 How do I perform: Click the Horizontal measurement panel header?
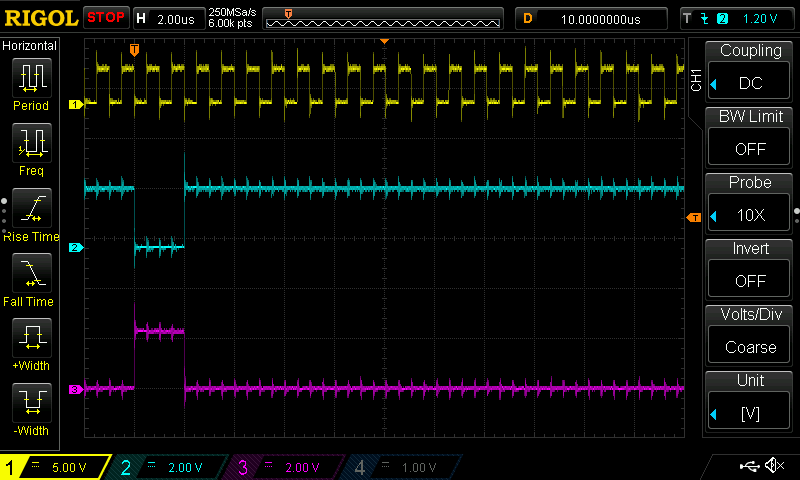[29, 46]
